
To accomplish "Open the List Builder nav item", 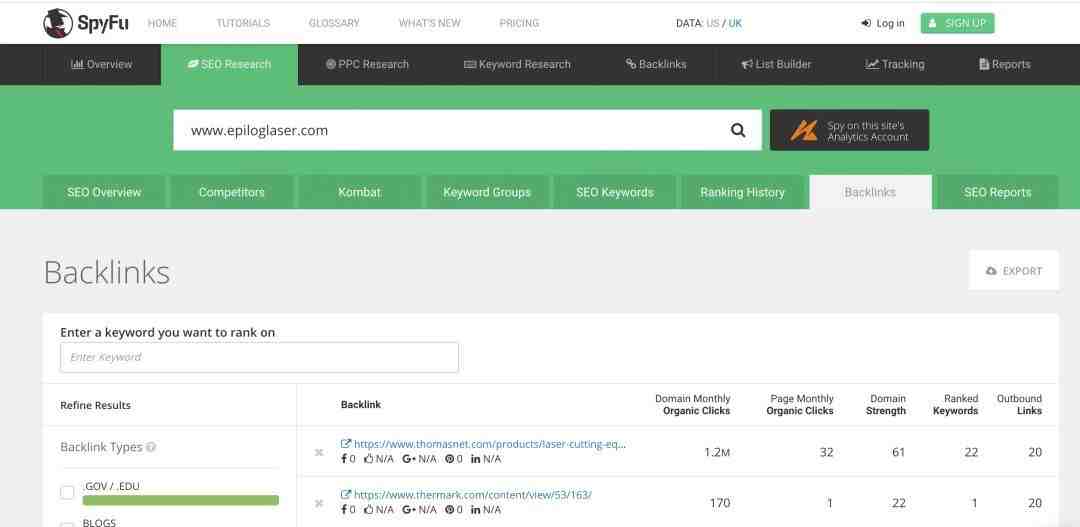I will point(776,64).
